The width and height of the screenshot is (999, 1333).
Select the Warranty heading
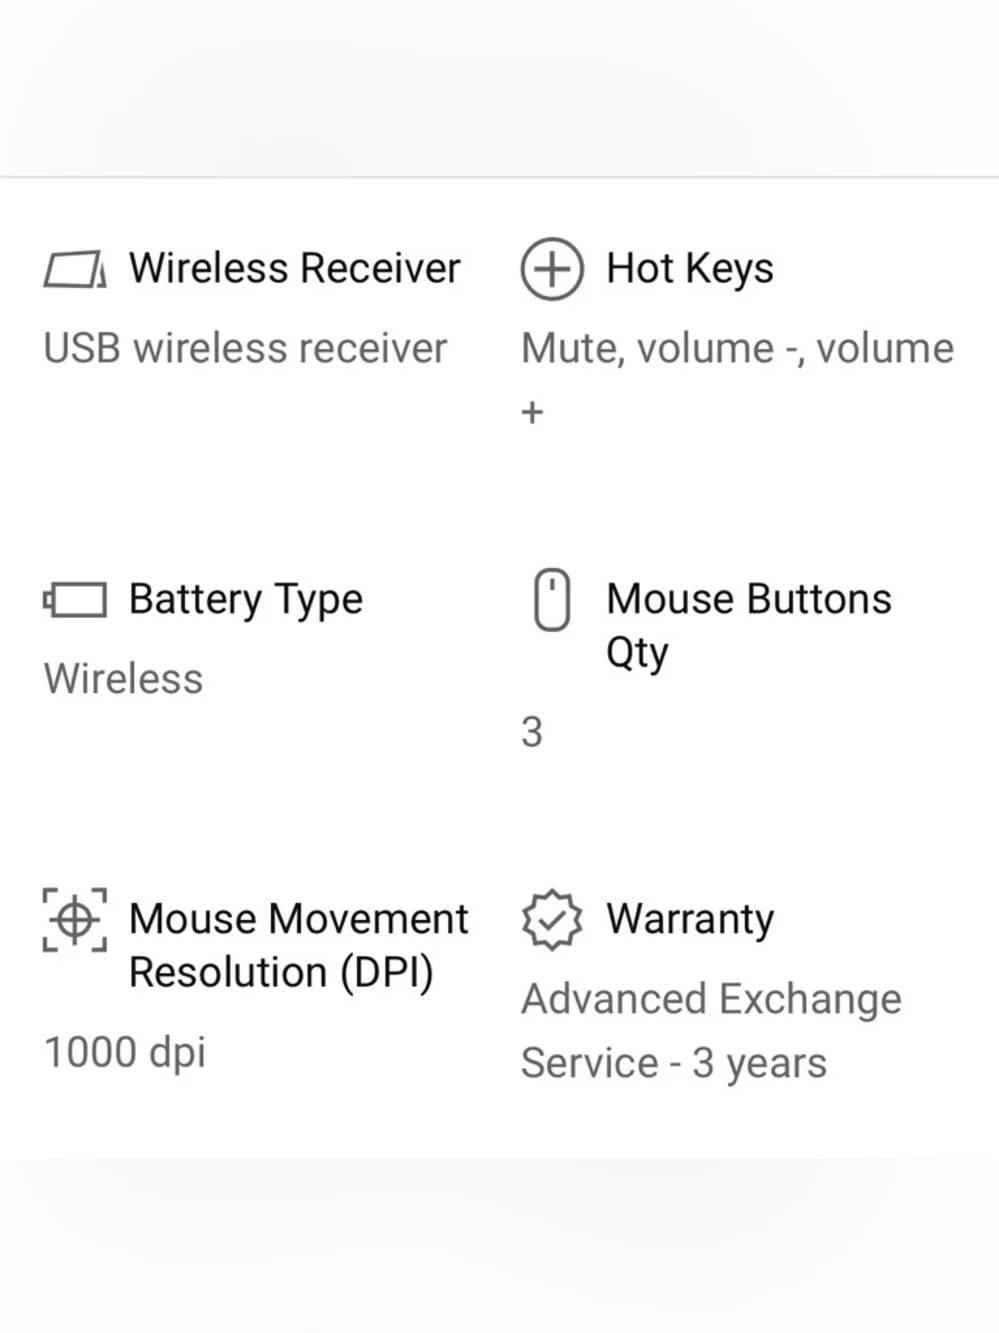click(690, 919)
